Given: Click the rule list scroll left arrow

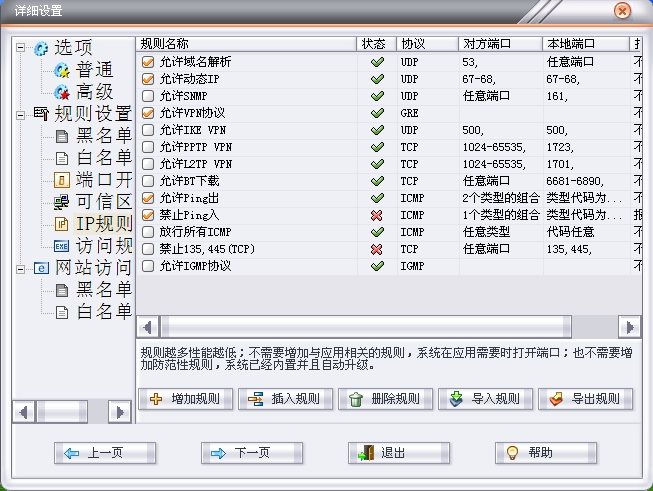Looking at the screenshot, I should tap(148, 327).
